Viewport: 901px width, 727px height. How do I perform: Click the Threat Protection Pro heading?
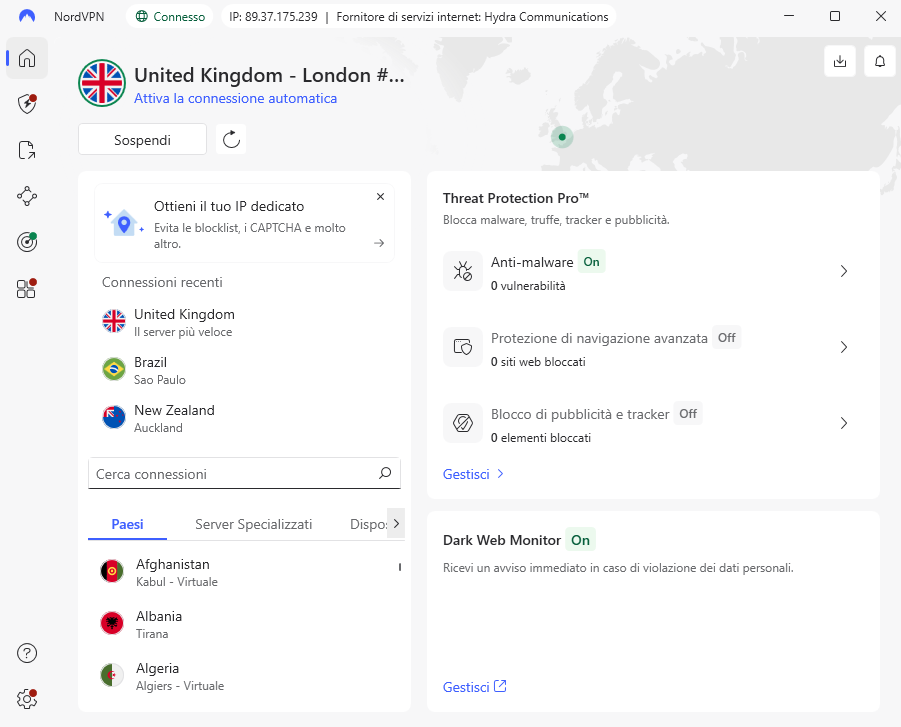515,198
